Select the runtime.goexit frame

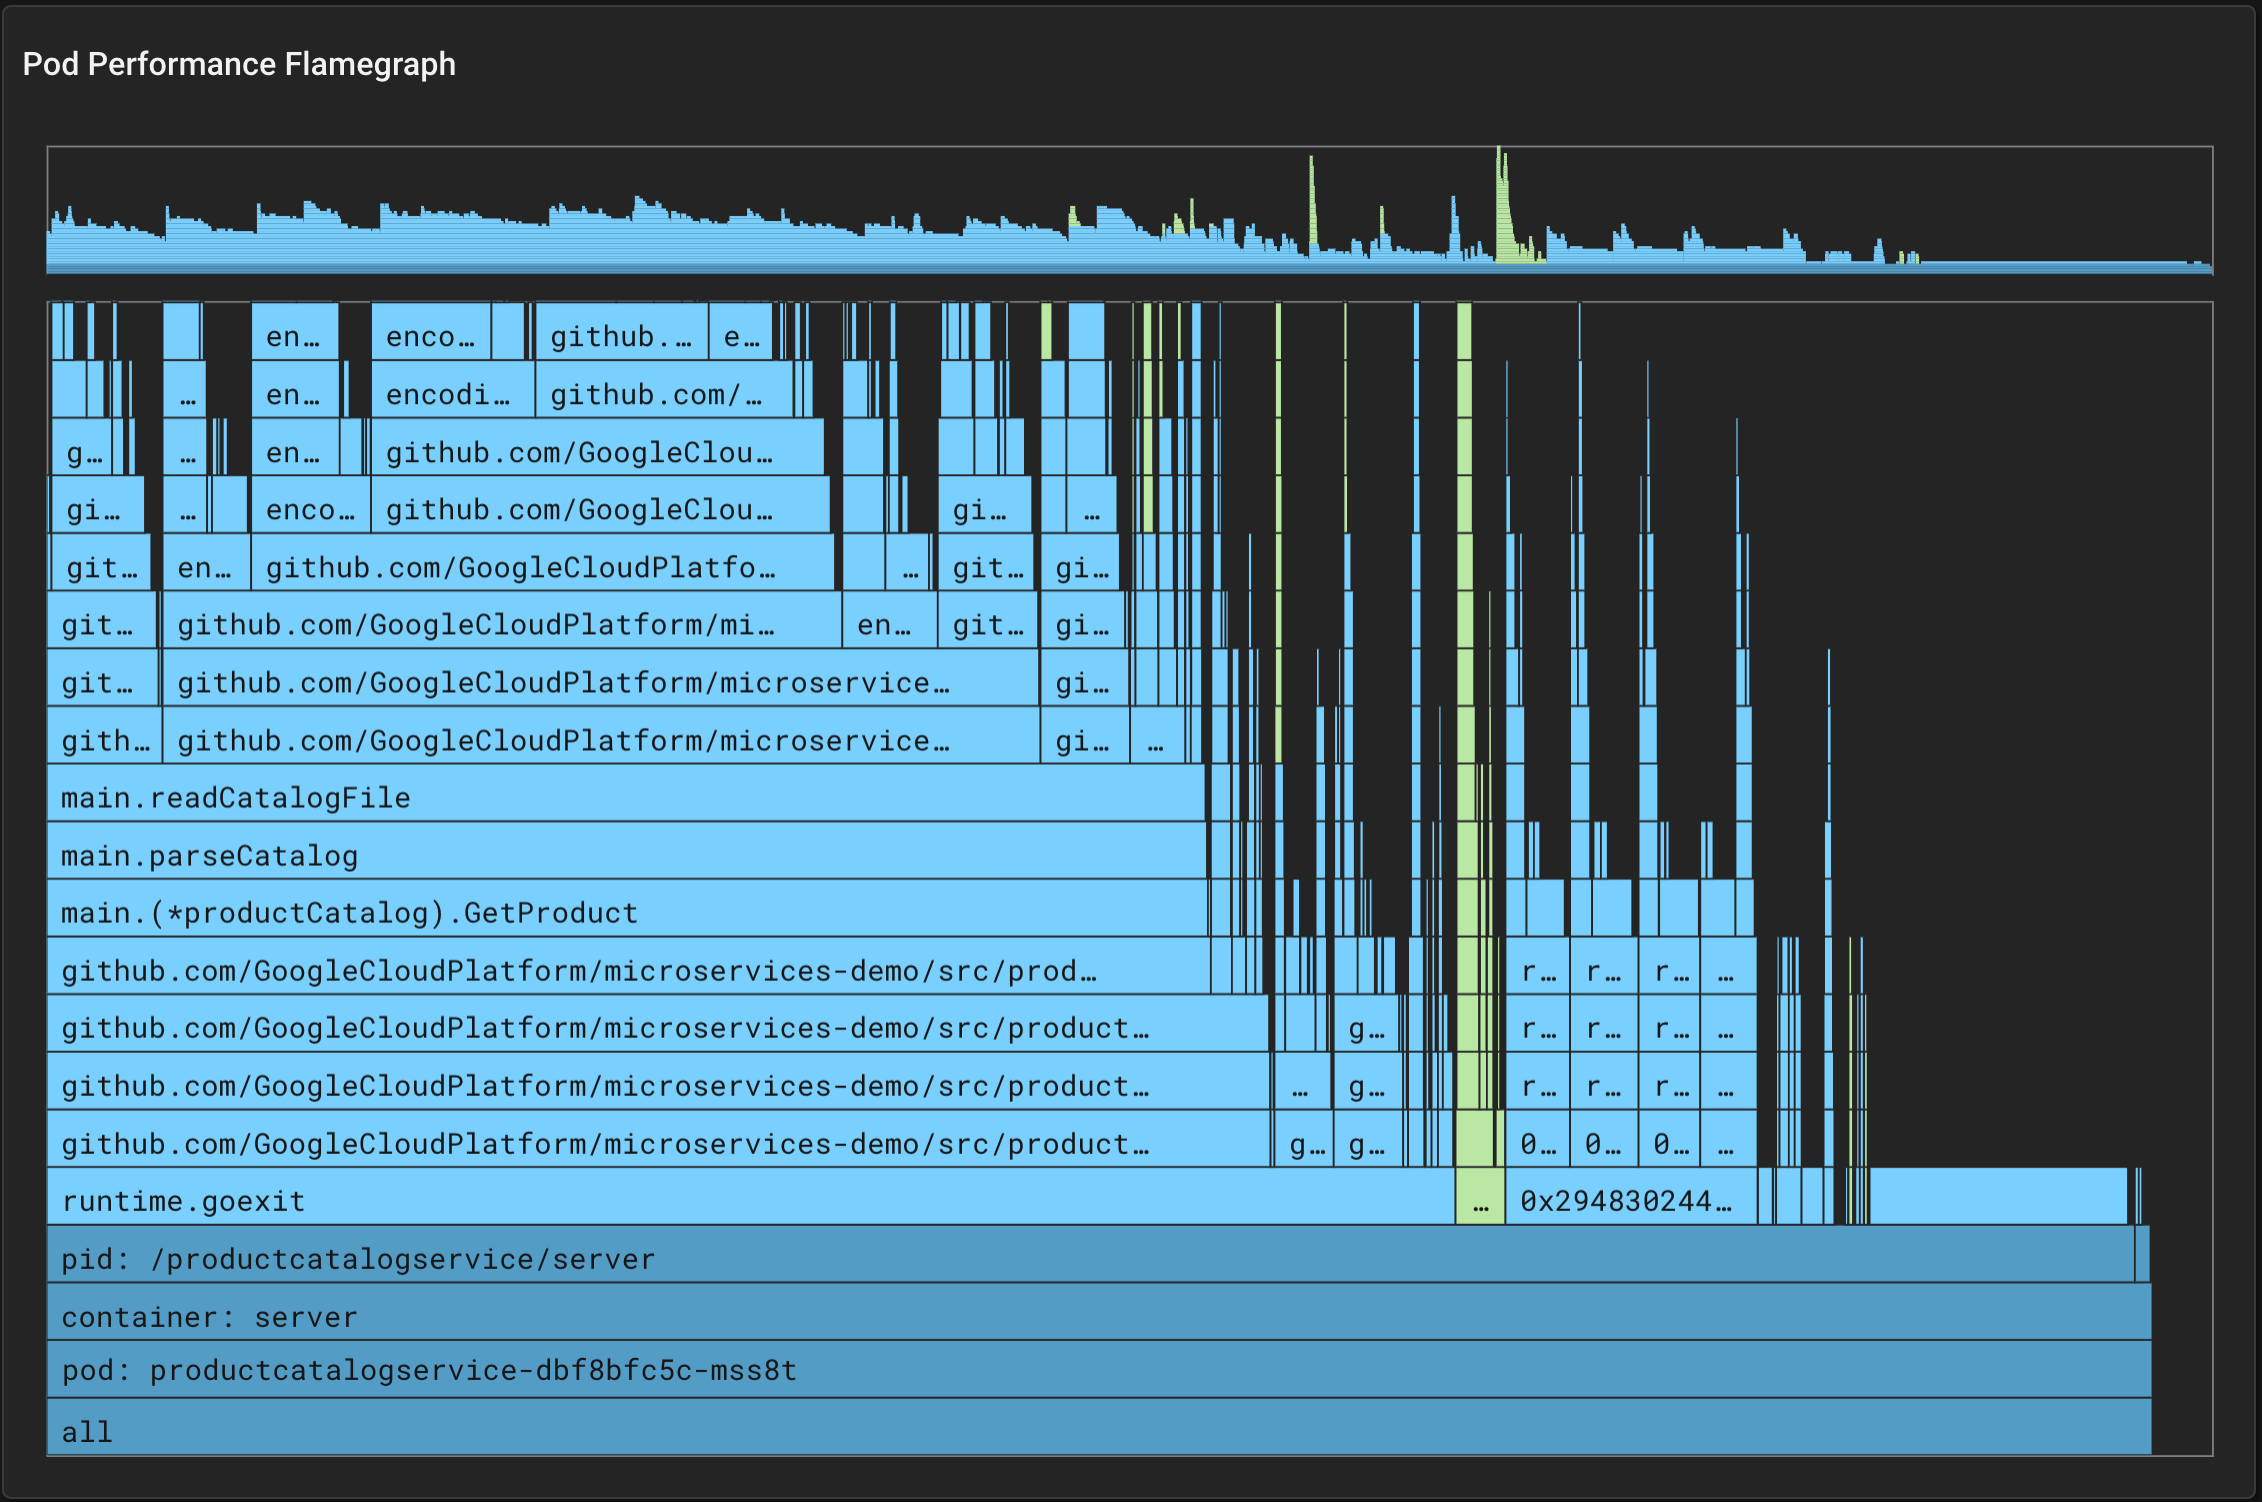pos(750,1200)
